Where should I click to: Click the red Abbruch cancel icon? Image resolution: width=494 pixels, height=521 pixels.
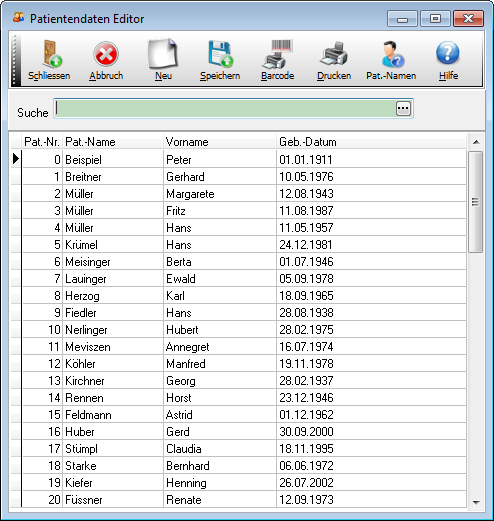(106, 54)
